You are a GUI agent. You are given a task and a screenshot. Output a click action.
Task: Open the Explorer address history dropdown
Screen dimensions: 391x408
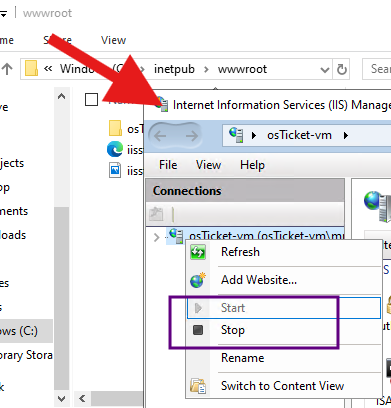click(324, 70)
